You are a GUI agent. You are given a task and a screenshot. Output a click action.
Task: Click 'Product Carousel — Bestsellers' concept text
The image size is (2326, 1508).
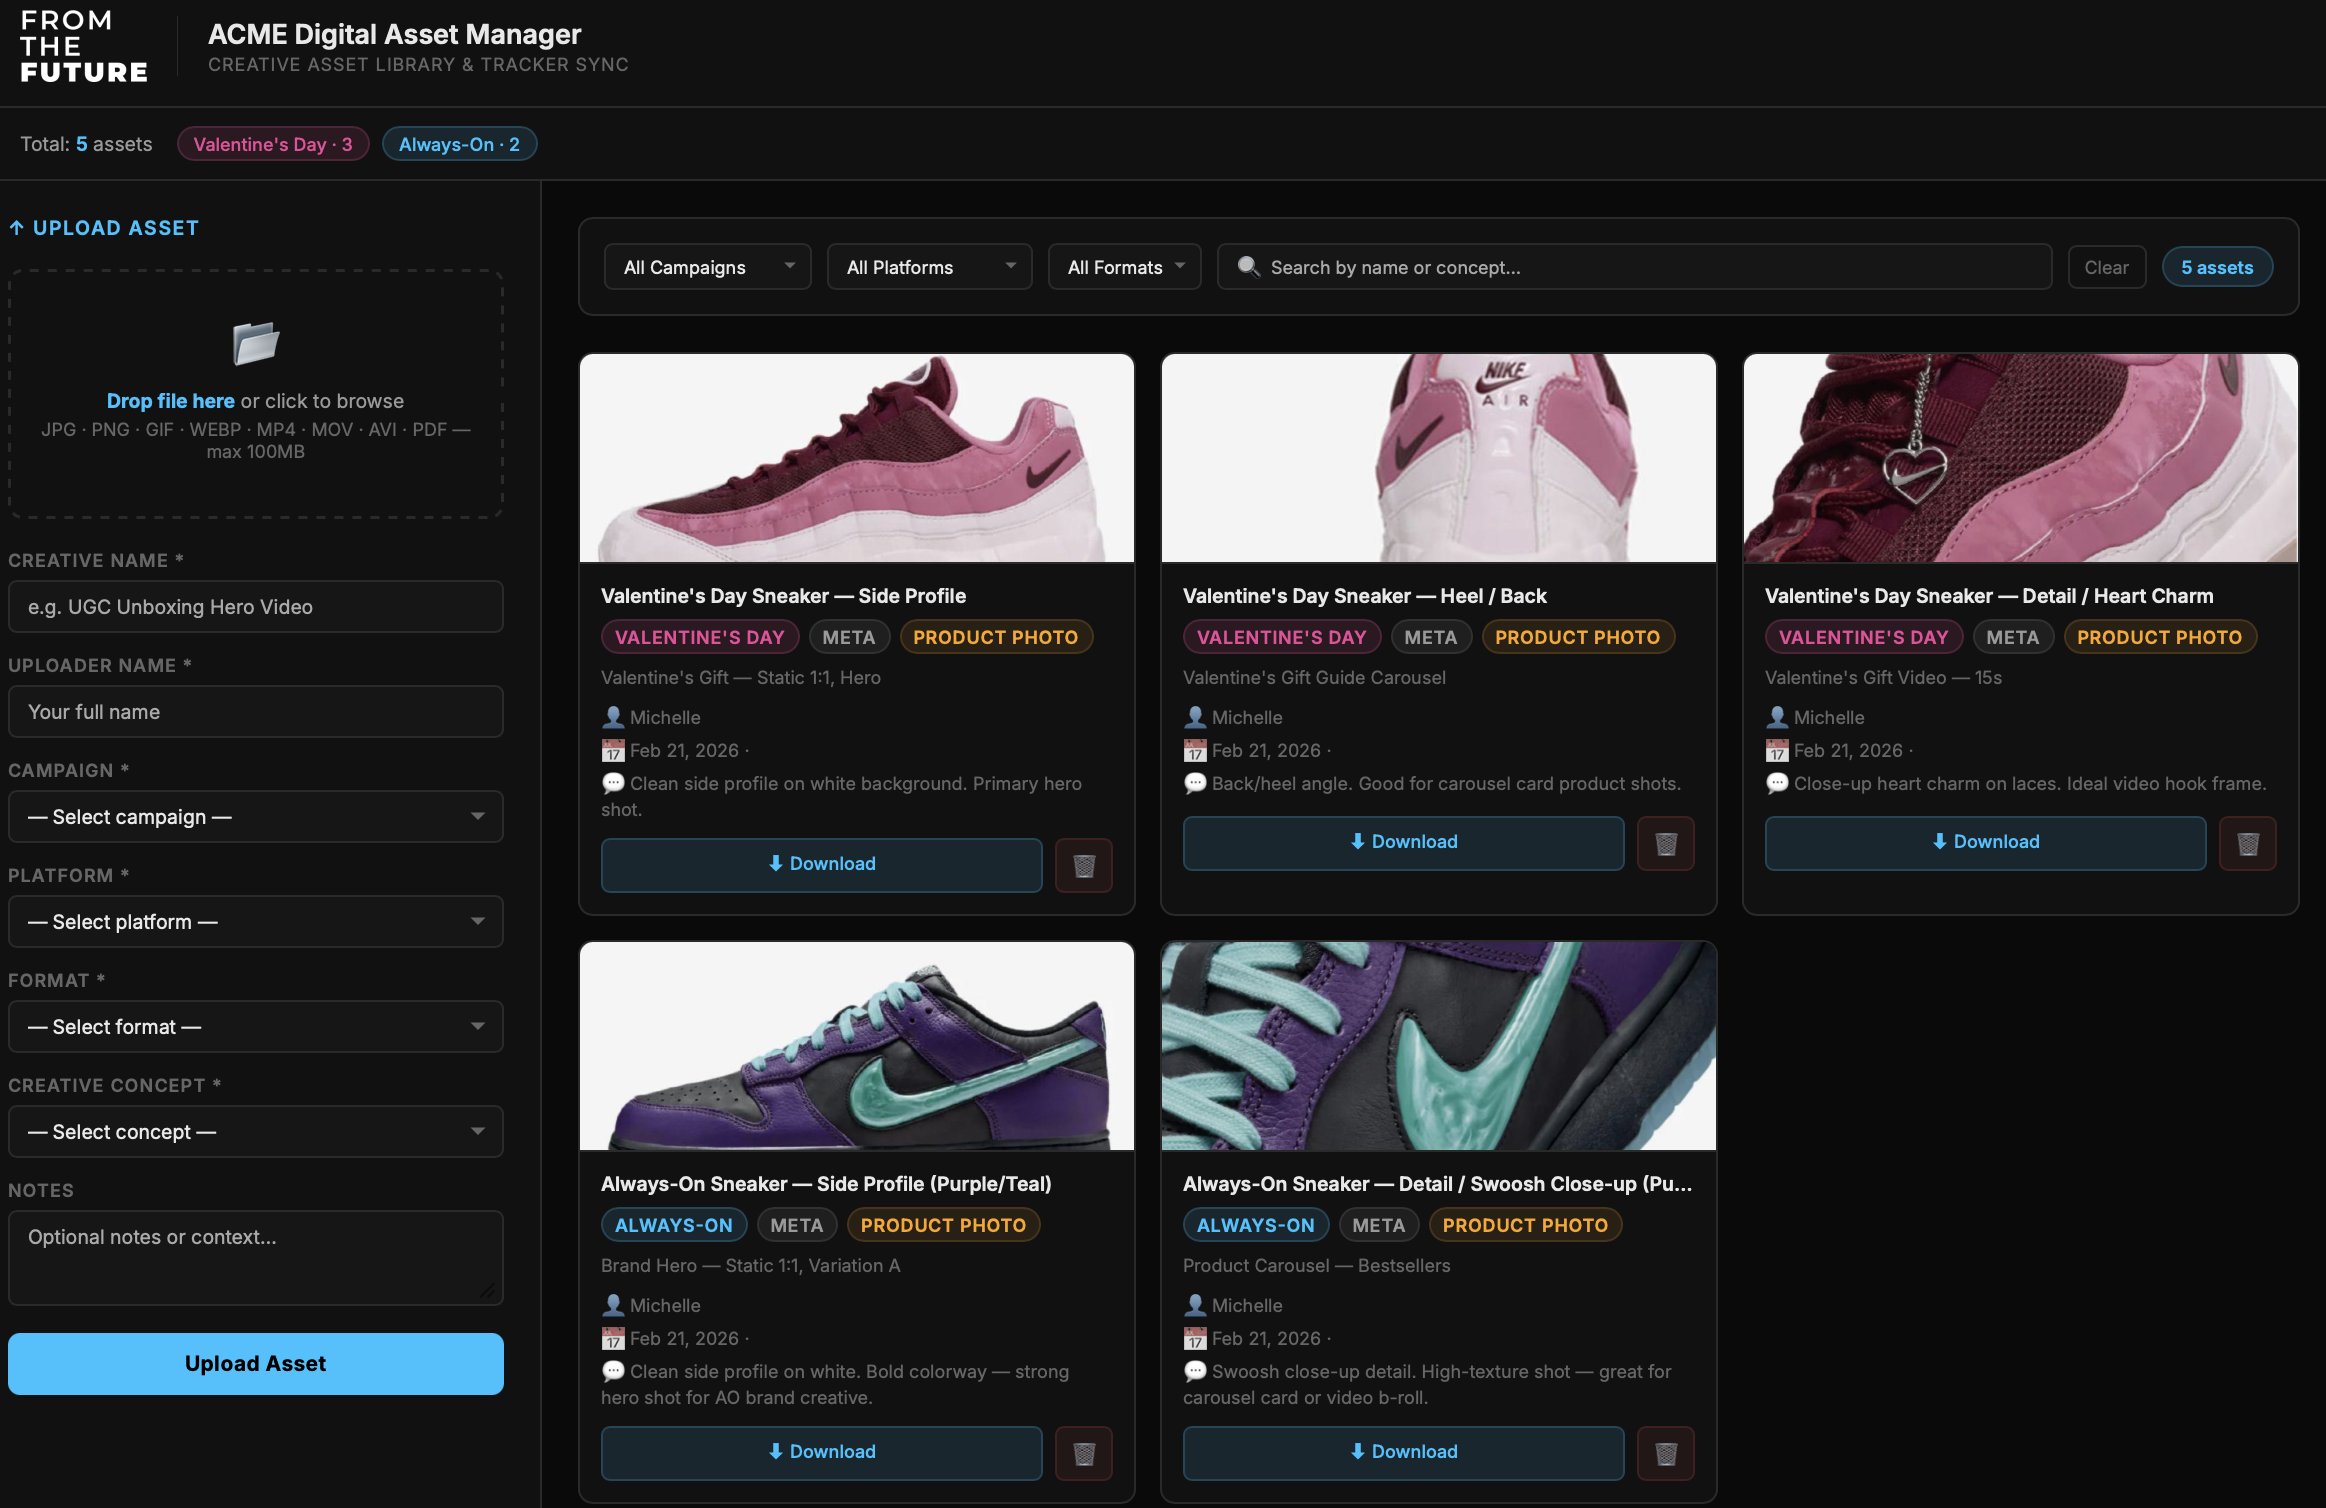(1316, 1266)
